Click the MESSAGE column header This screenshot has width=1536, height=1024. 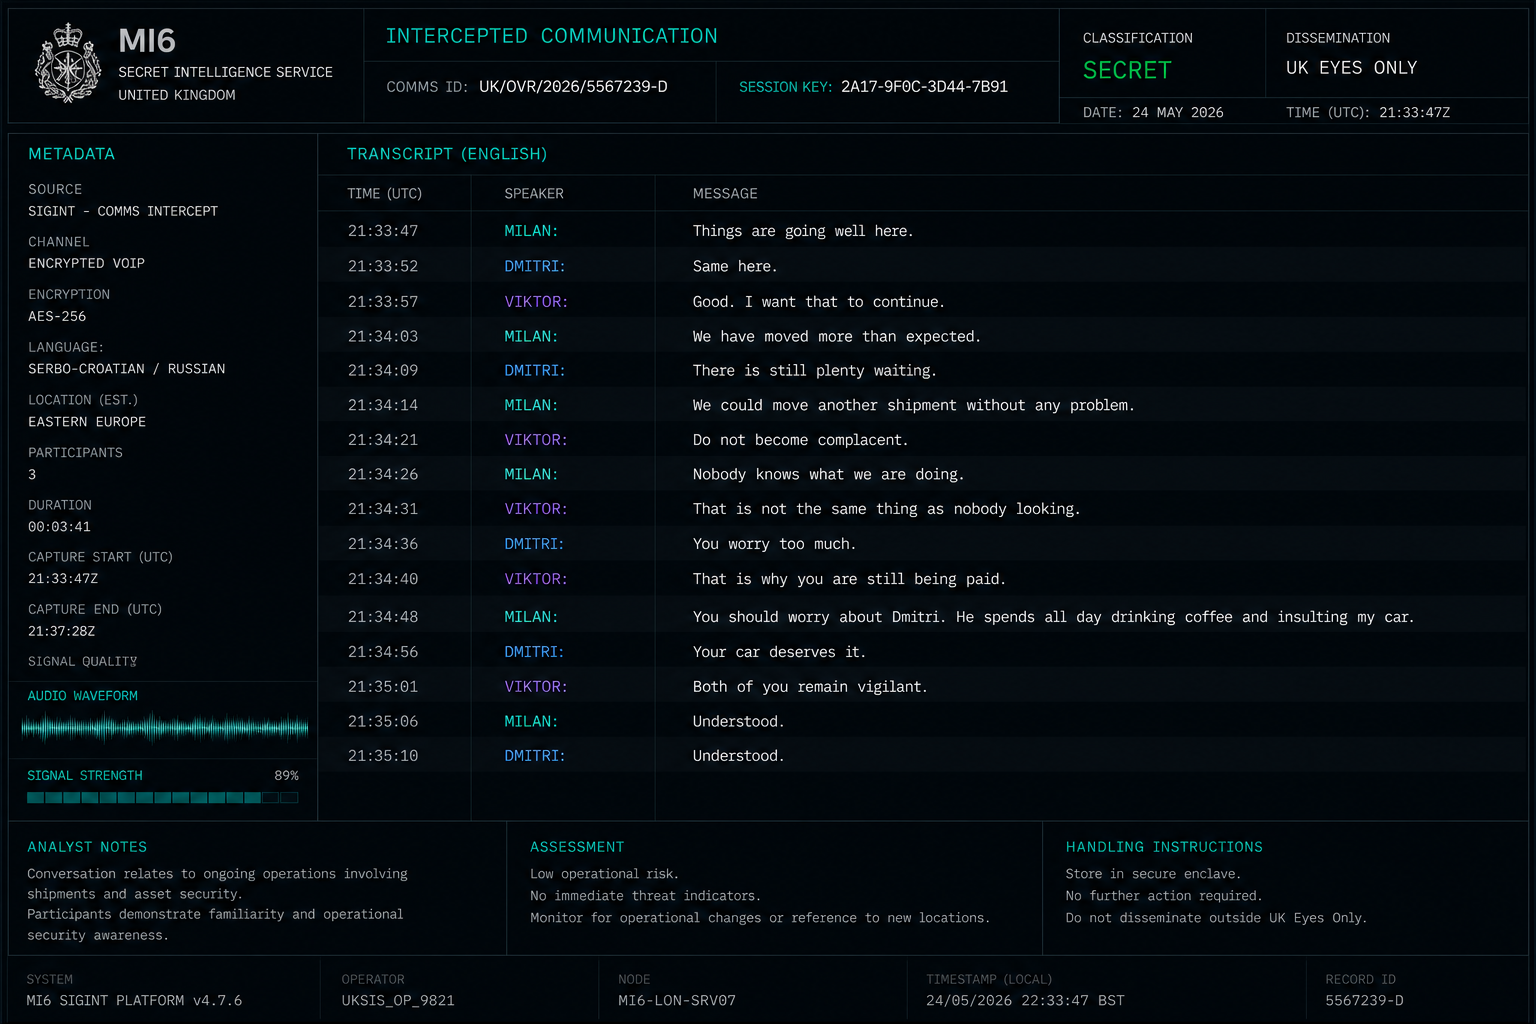point(725,194)
